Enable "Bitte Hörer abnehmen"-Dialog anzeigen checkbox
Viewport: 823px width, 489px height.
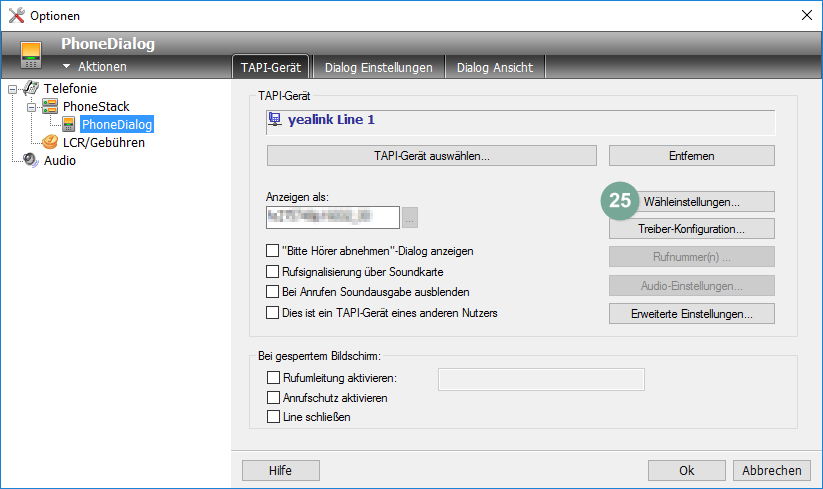[x=273, y=251]
